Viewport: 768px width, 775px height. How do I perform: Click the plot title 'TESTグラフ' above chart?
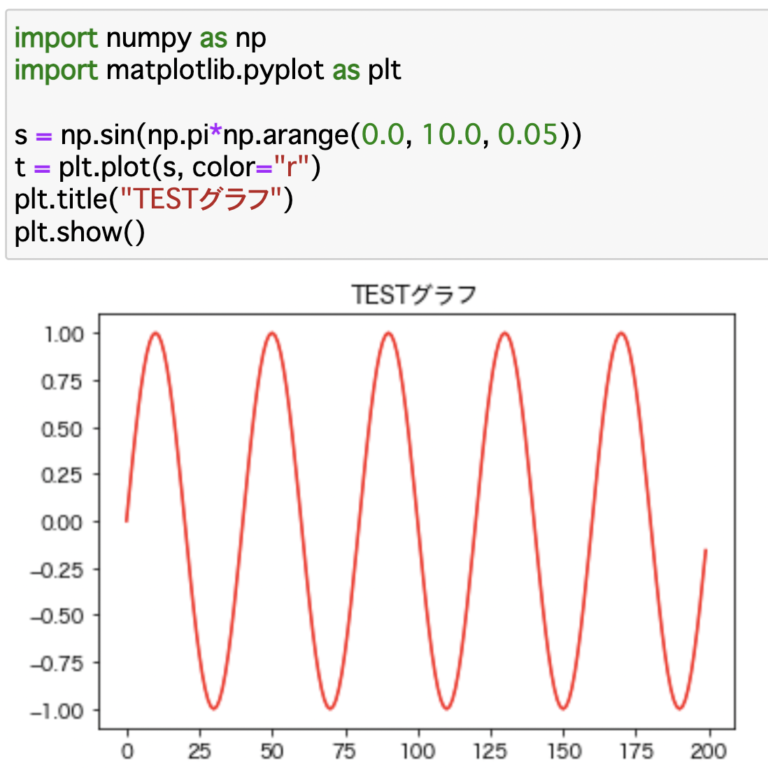pyautogui.click(x=414, y=295)
